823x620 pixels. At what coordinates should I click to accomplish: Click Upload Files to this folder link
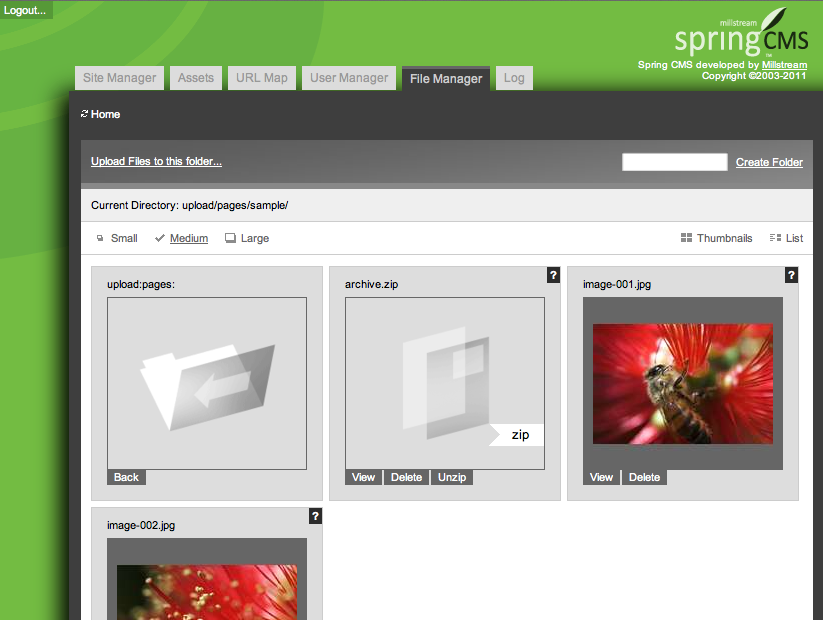tap(156, 161)
